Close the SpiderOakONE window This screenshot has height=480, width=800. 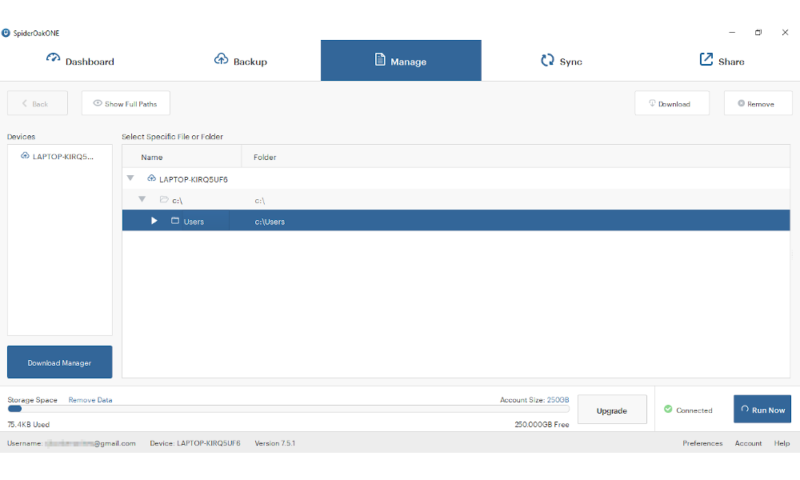coord(785,32)
